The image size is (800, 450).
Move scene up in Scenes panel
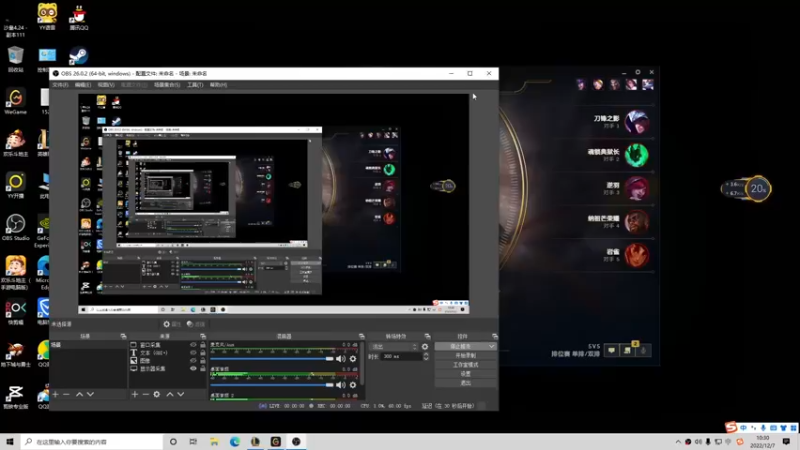click(x=79, y=394)
